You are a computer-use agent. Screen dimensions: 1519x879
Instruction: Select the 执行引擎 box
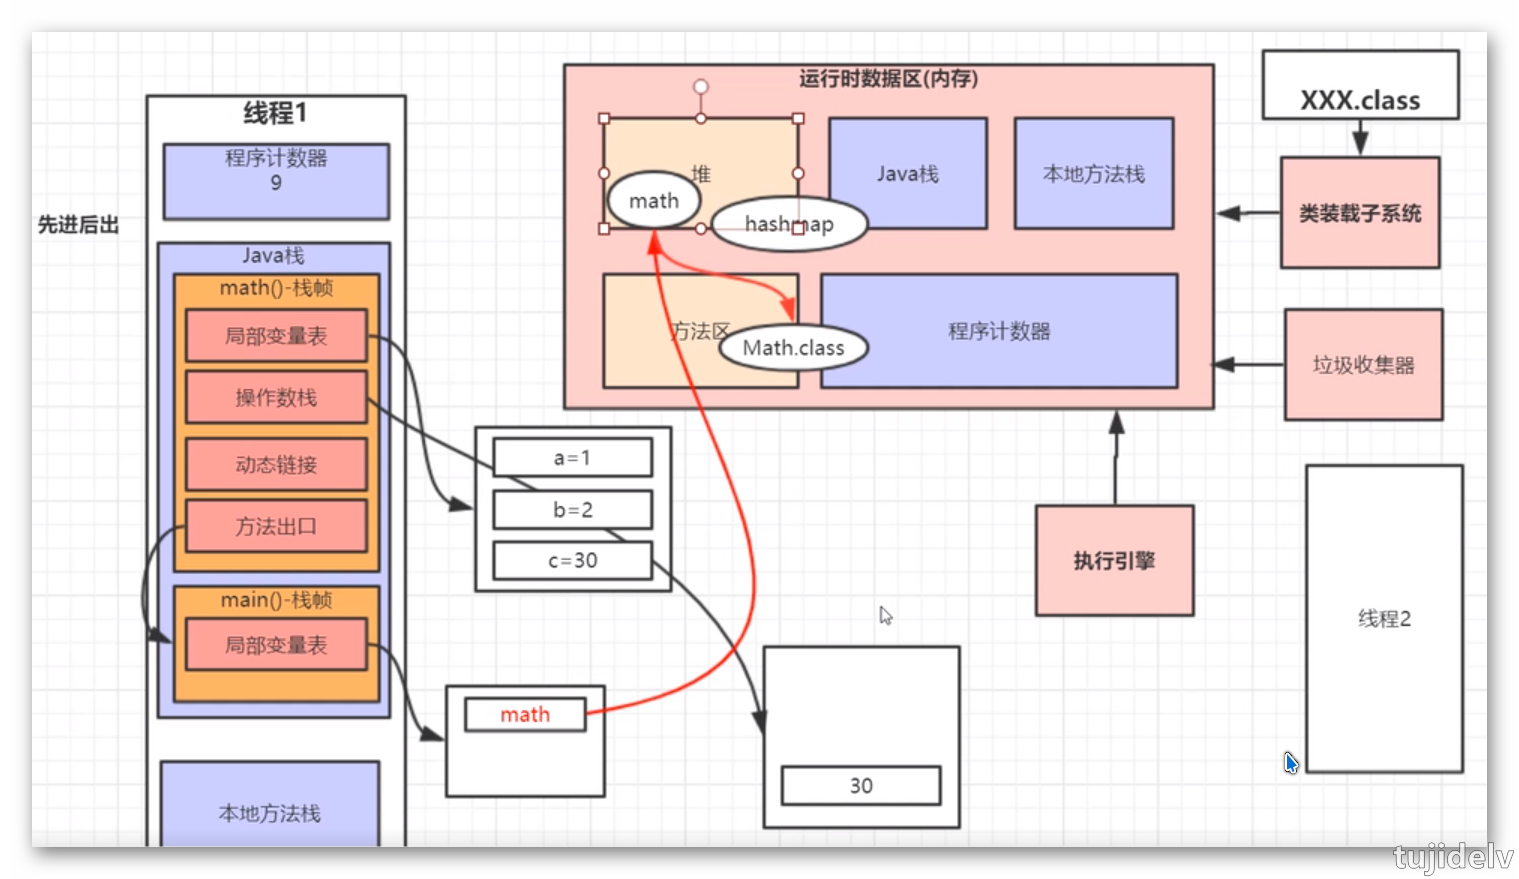(x=1114, y=560)
